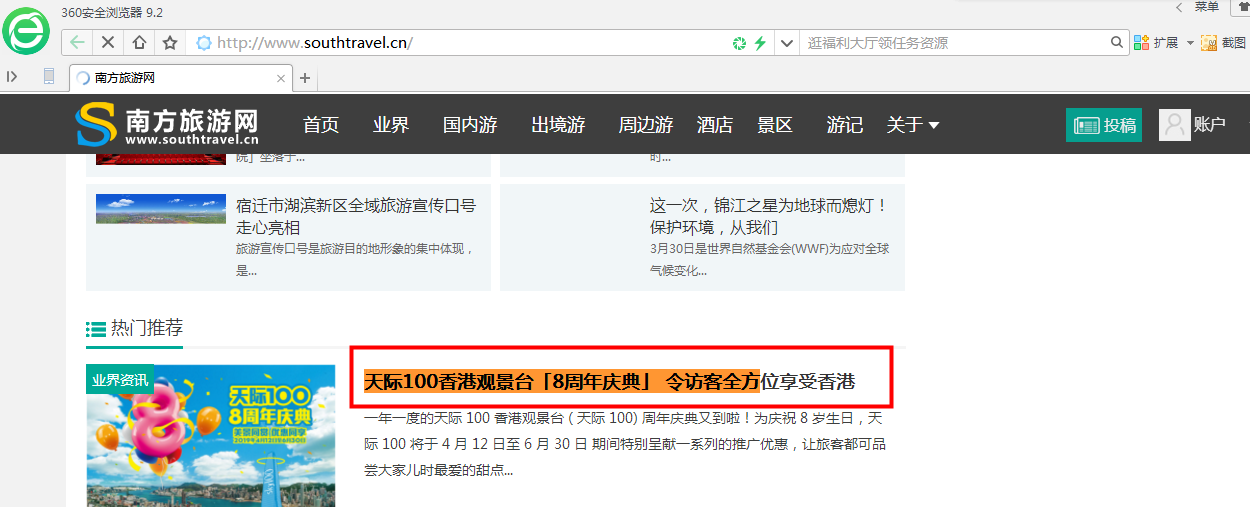Click the 账户 avatar icon
The image size is (1250, 507).
point(1174,125)
